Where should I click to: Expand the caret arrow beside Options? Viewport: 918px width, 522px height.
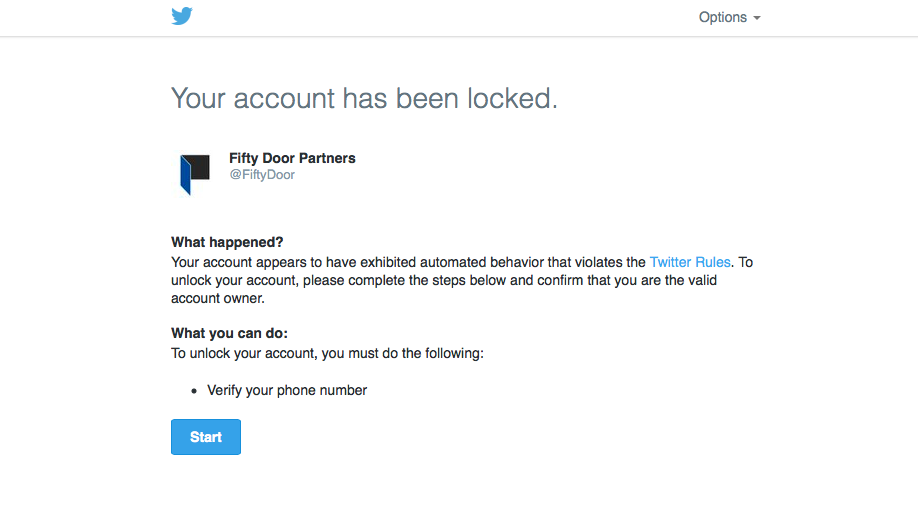[x=756, y=18]
